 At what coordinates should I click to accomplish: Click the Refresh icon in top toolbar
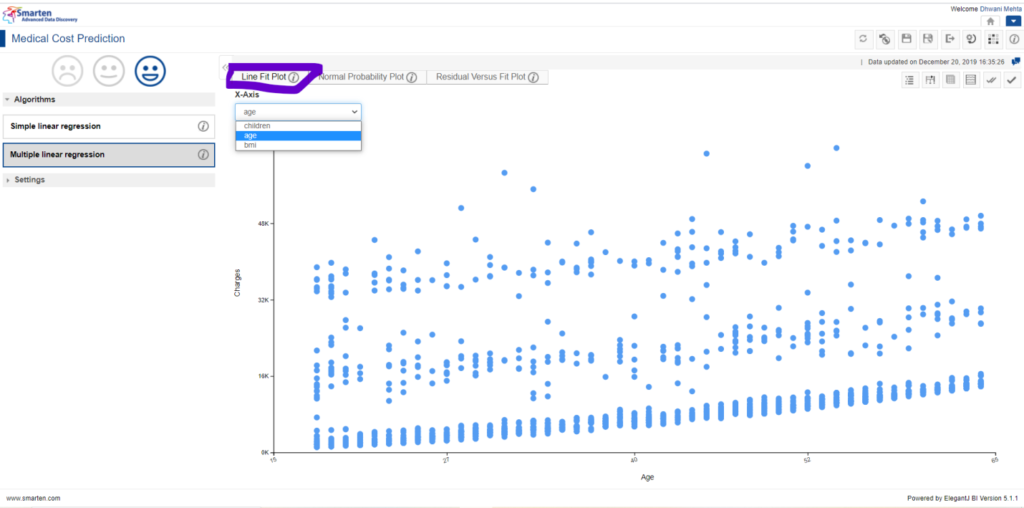(x=863, y=39)
